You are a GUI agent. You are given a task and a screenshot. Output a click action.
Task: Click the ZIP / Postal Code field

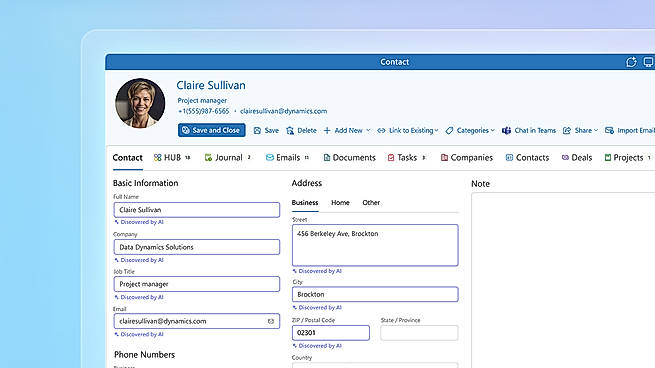pyautogui.click(x=331, y=333)
